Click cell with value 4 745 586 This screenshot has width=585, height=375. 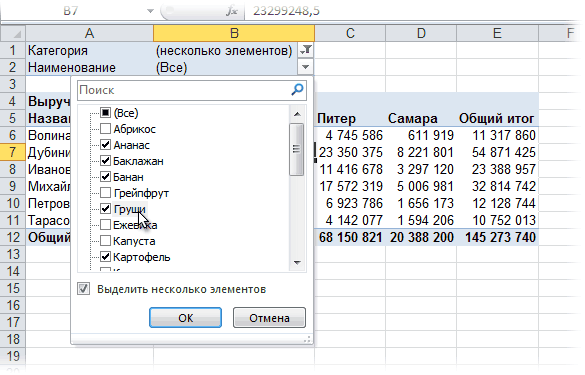pos(350,135)
